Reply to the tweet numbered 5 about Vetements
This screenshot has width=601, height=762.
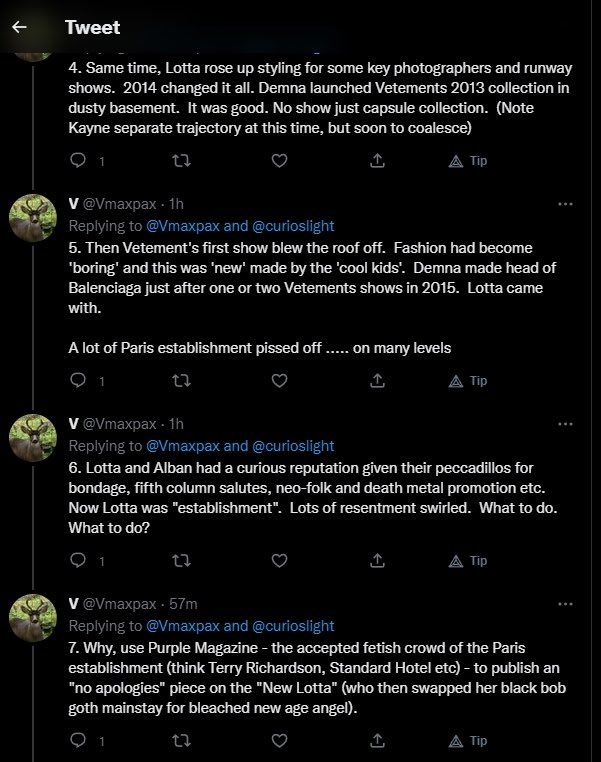[x=79, y=381]
